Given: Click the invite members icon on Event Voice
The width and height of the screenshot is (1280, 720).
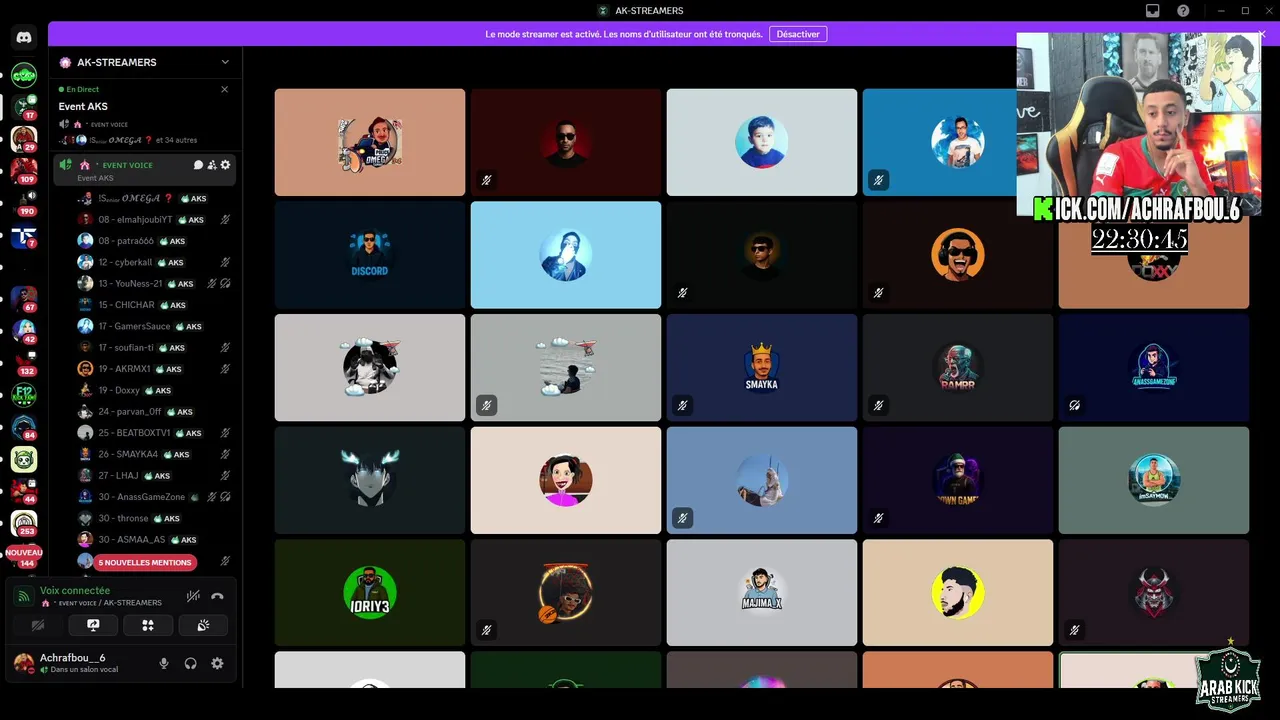Looking at the screenshot, I should (212, 165).
